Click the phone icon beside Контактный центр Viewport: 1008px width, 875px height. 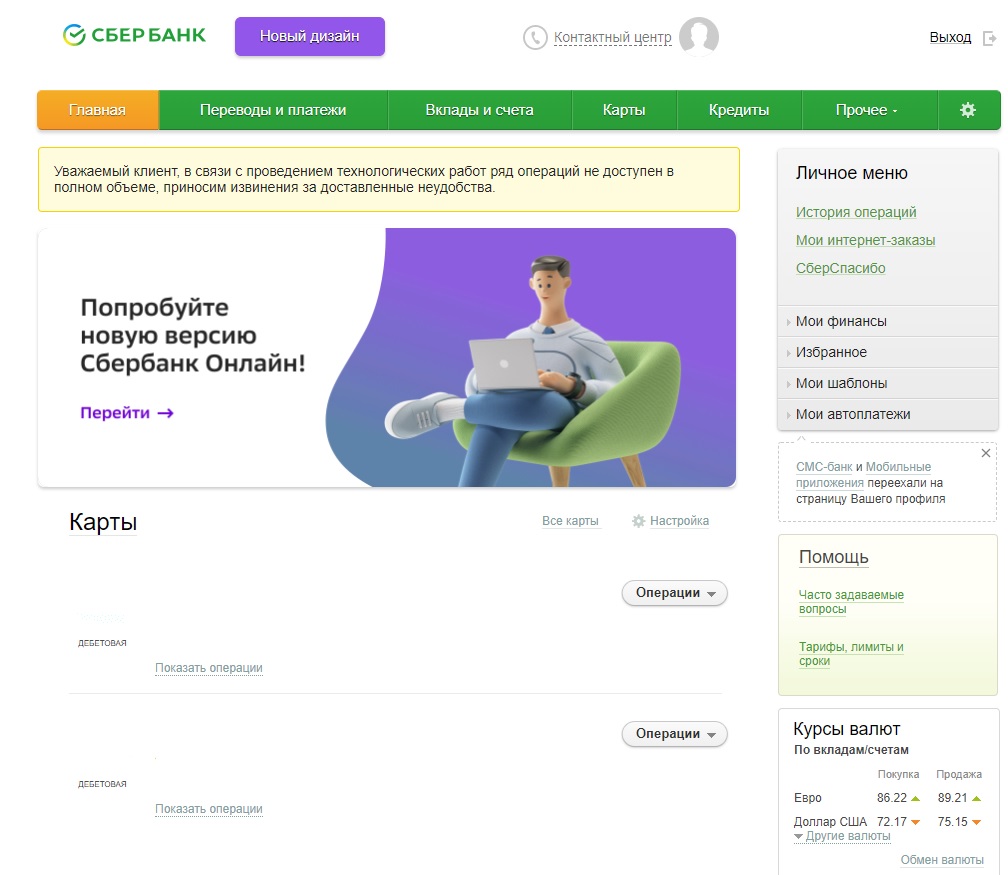coord(535,37)
